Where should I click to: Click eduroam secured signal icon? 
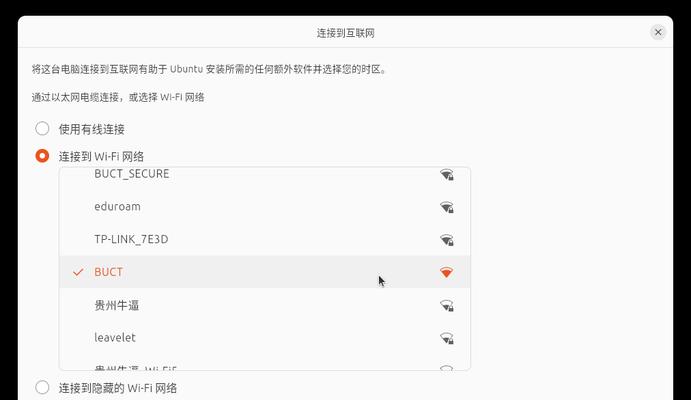[447, 207]
